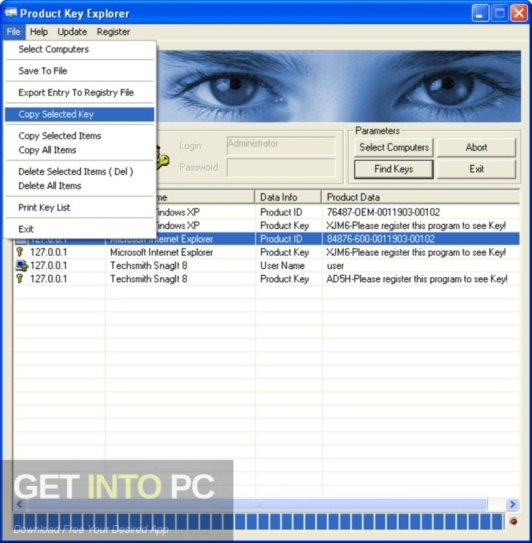Choose Copy All Items entry
Image resolution: width=532 pixels, height=543 pixels.
(79, 150)
